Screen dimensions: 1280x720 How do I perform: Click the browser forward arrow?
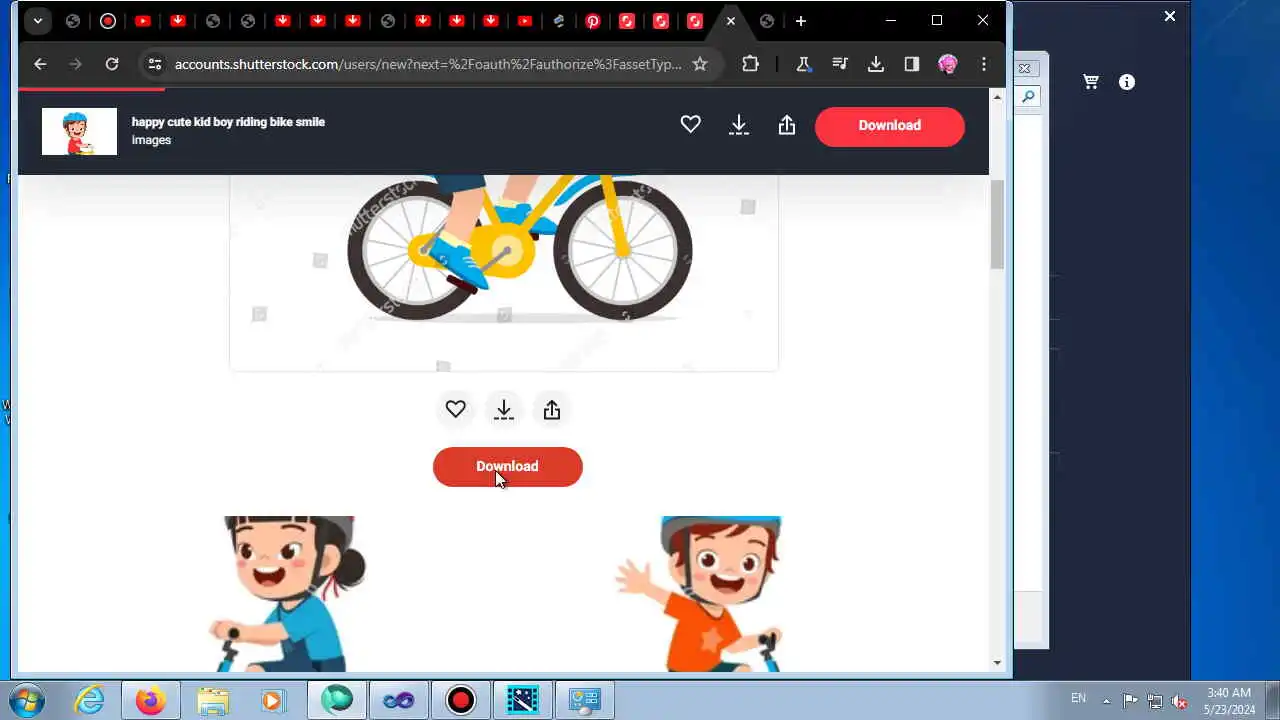point(75,64)
